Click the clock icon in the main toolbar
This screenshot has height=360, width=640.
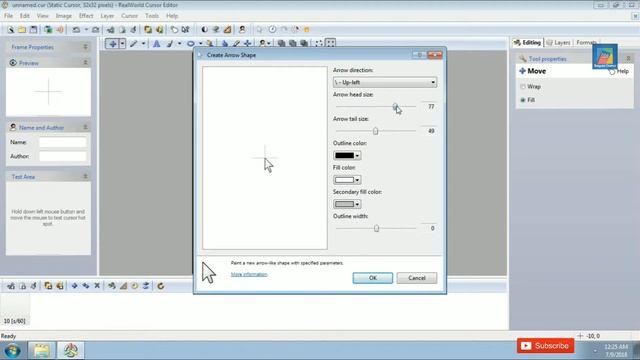click(272, 29)
